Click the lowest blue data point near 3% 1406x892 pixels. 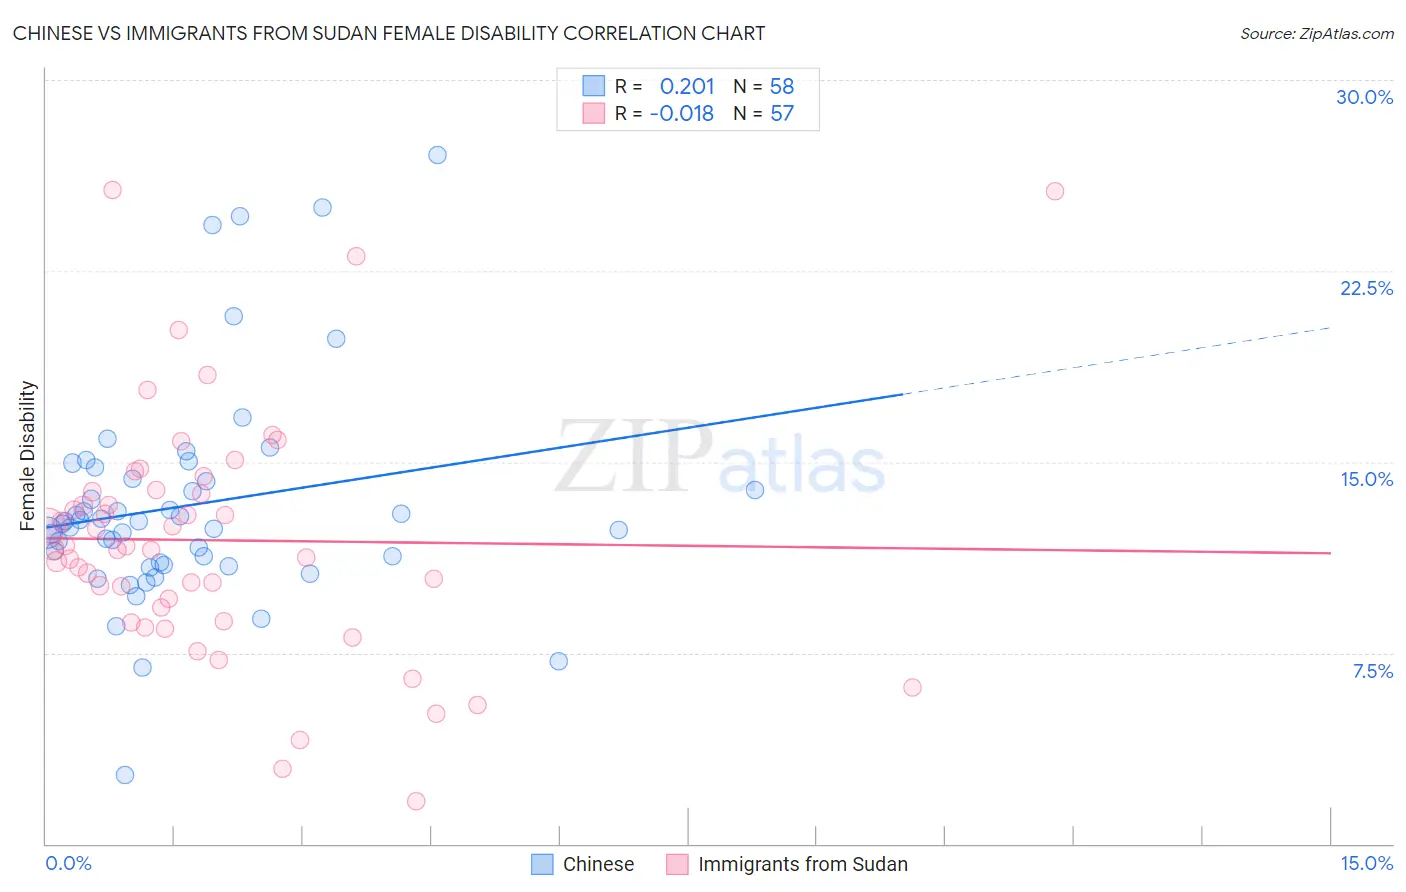click(125, 775)
